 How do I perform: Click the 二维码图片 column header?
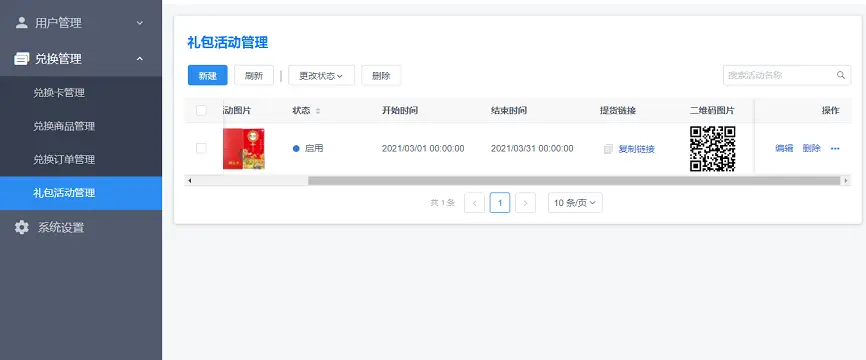coord(712,110)
